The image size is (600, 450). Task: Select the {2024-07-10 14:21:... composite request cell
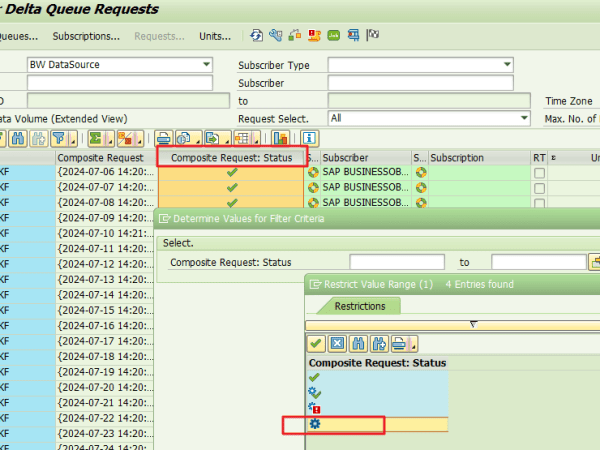(105, 233)
